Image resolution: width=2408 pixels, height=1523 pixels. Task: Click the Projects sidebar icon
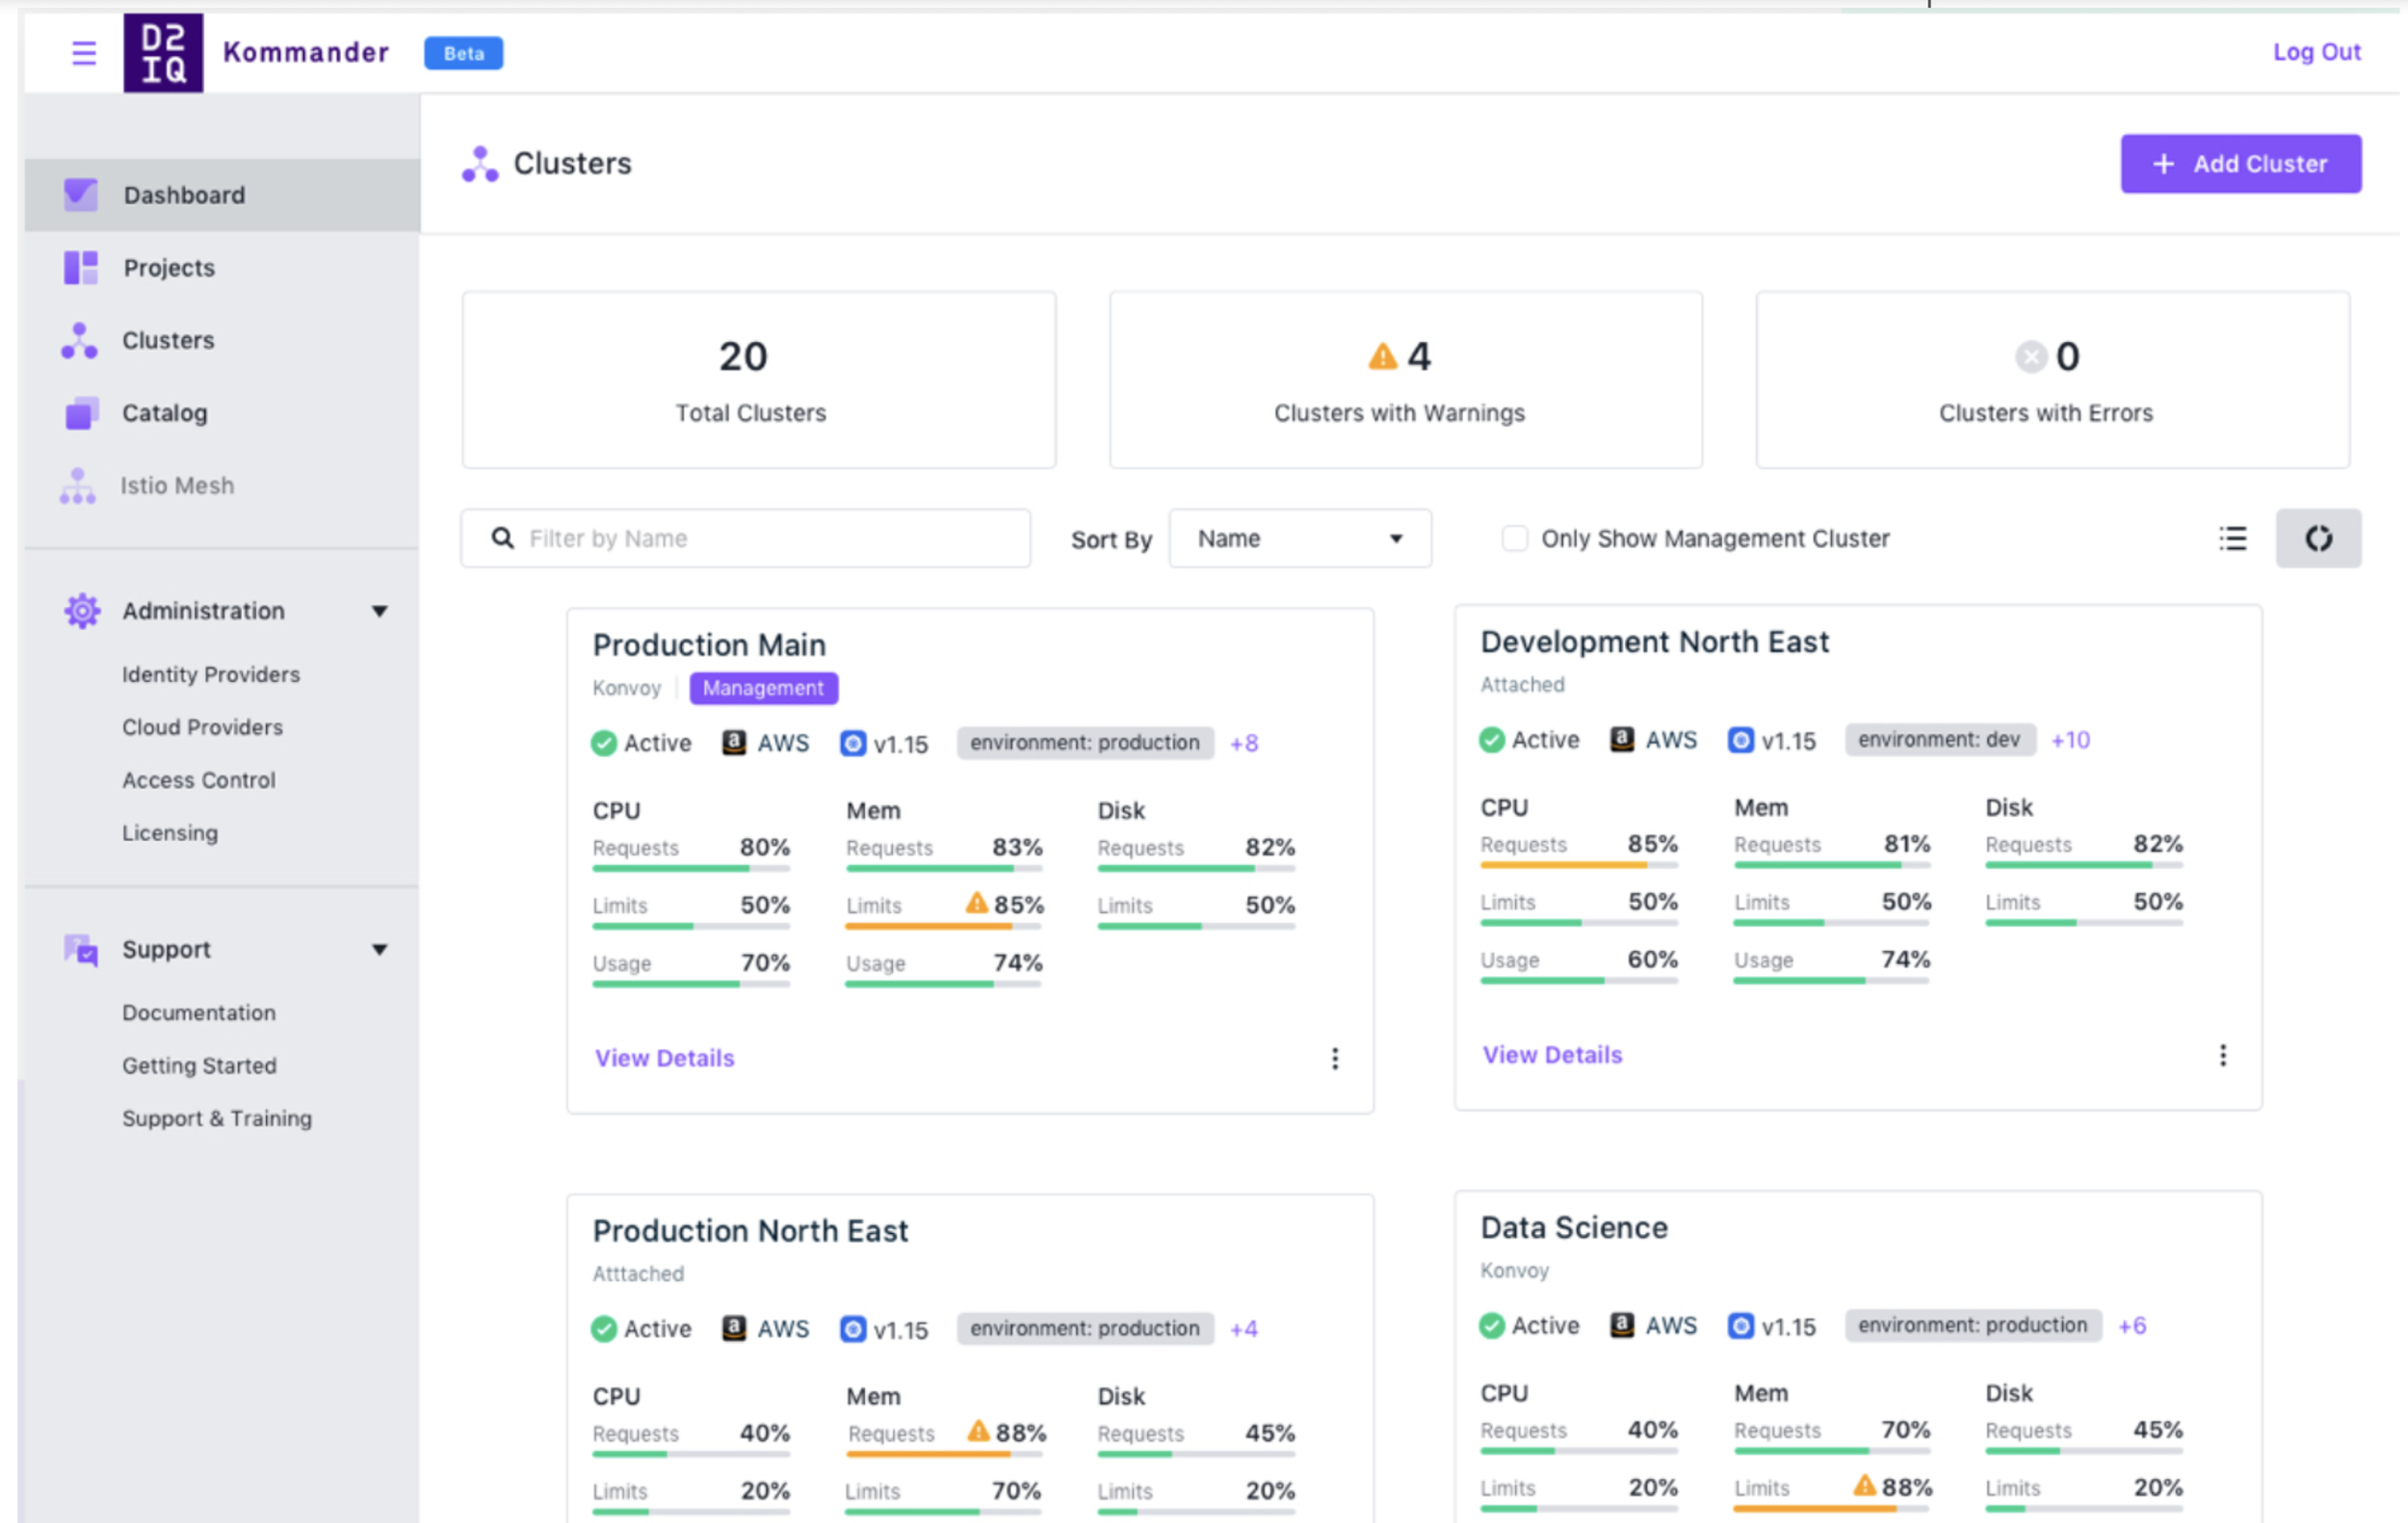point(81,267)
